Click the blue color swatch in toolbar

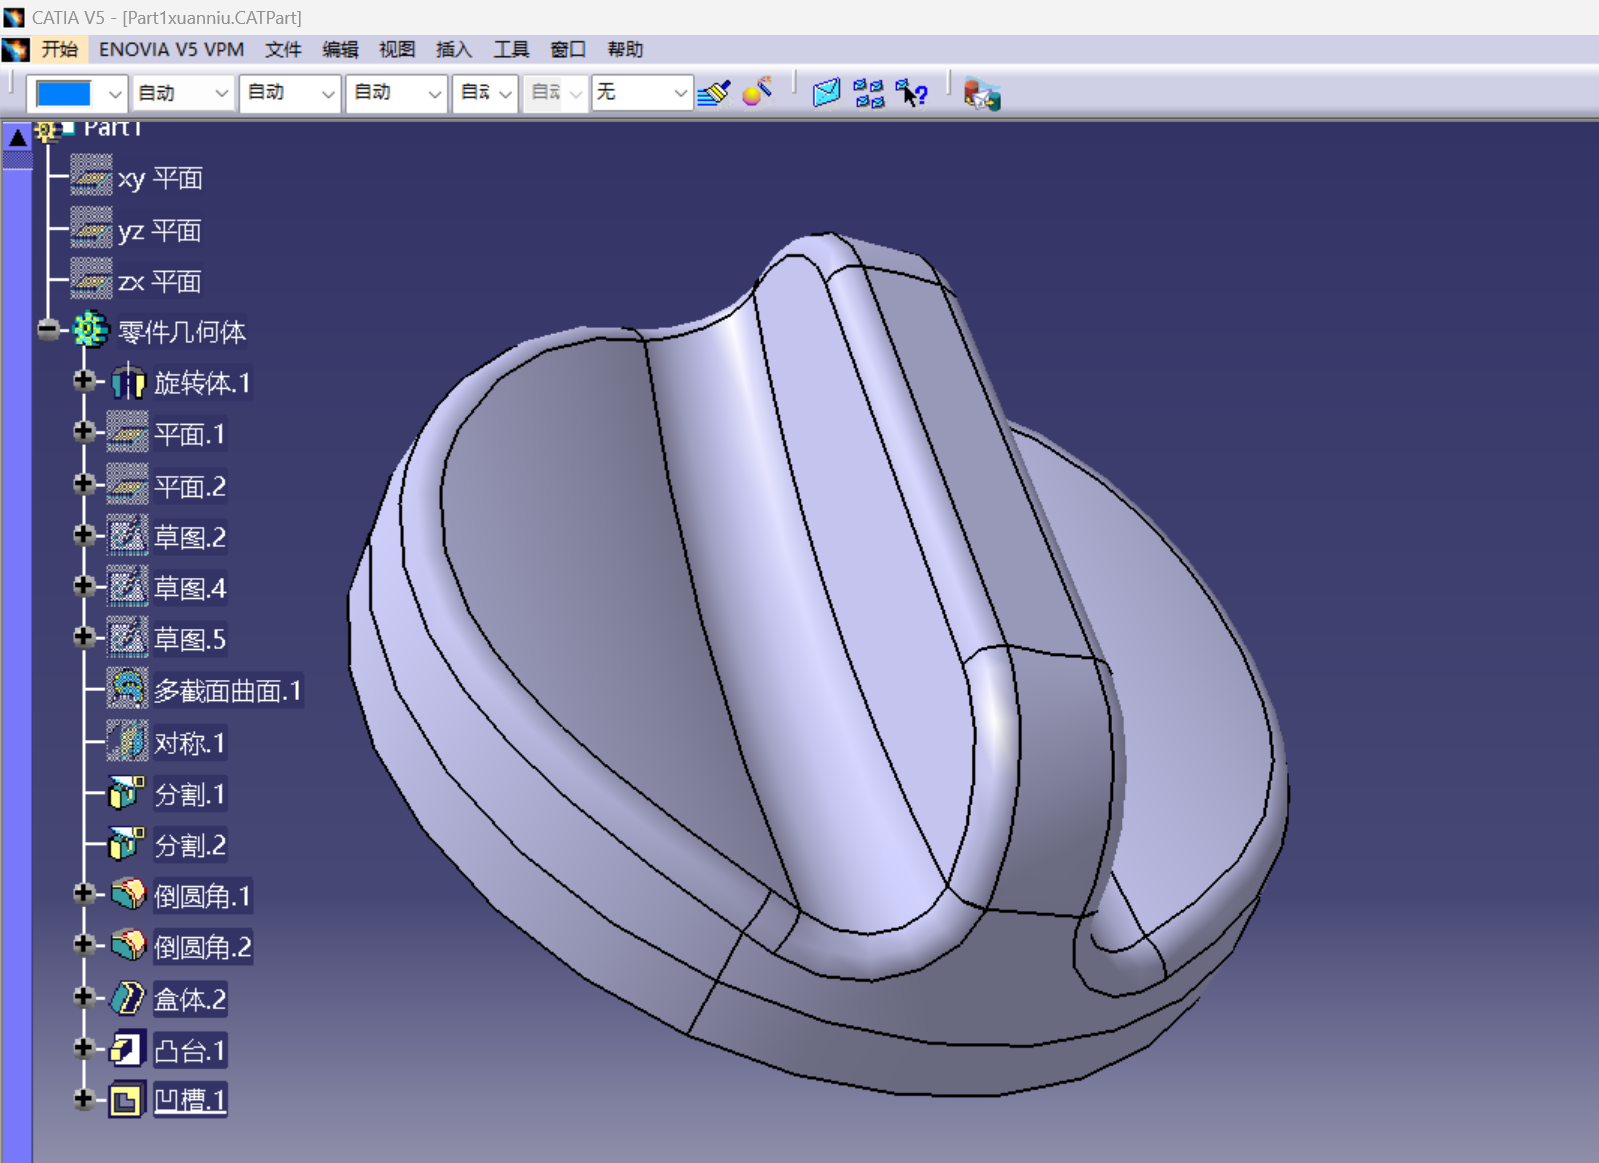tap(63, 94)
